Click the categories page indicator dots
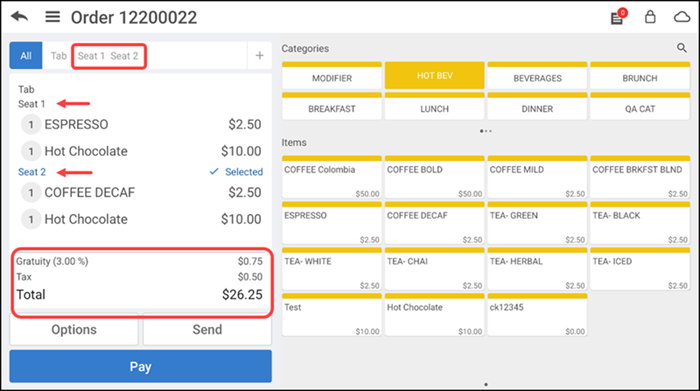The height and width of the screenshot is (391, 700). tap(486, 131)
